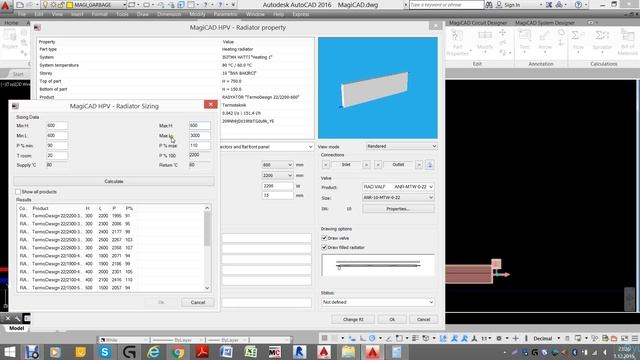The width and height of the screenshot is (640, 360).
Task: Click OK in Radiator property dialog
Action: point(392,320)
